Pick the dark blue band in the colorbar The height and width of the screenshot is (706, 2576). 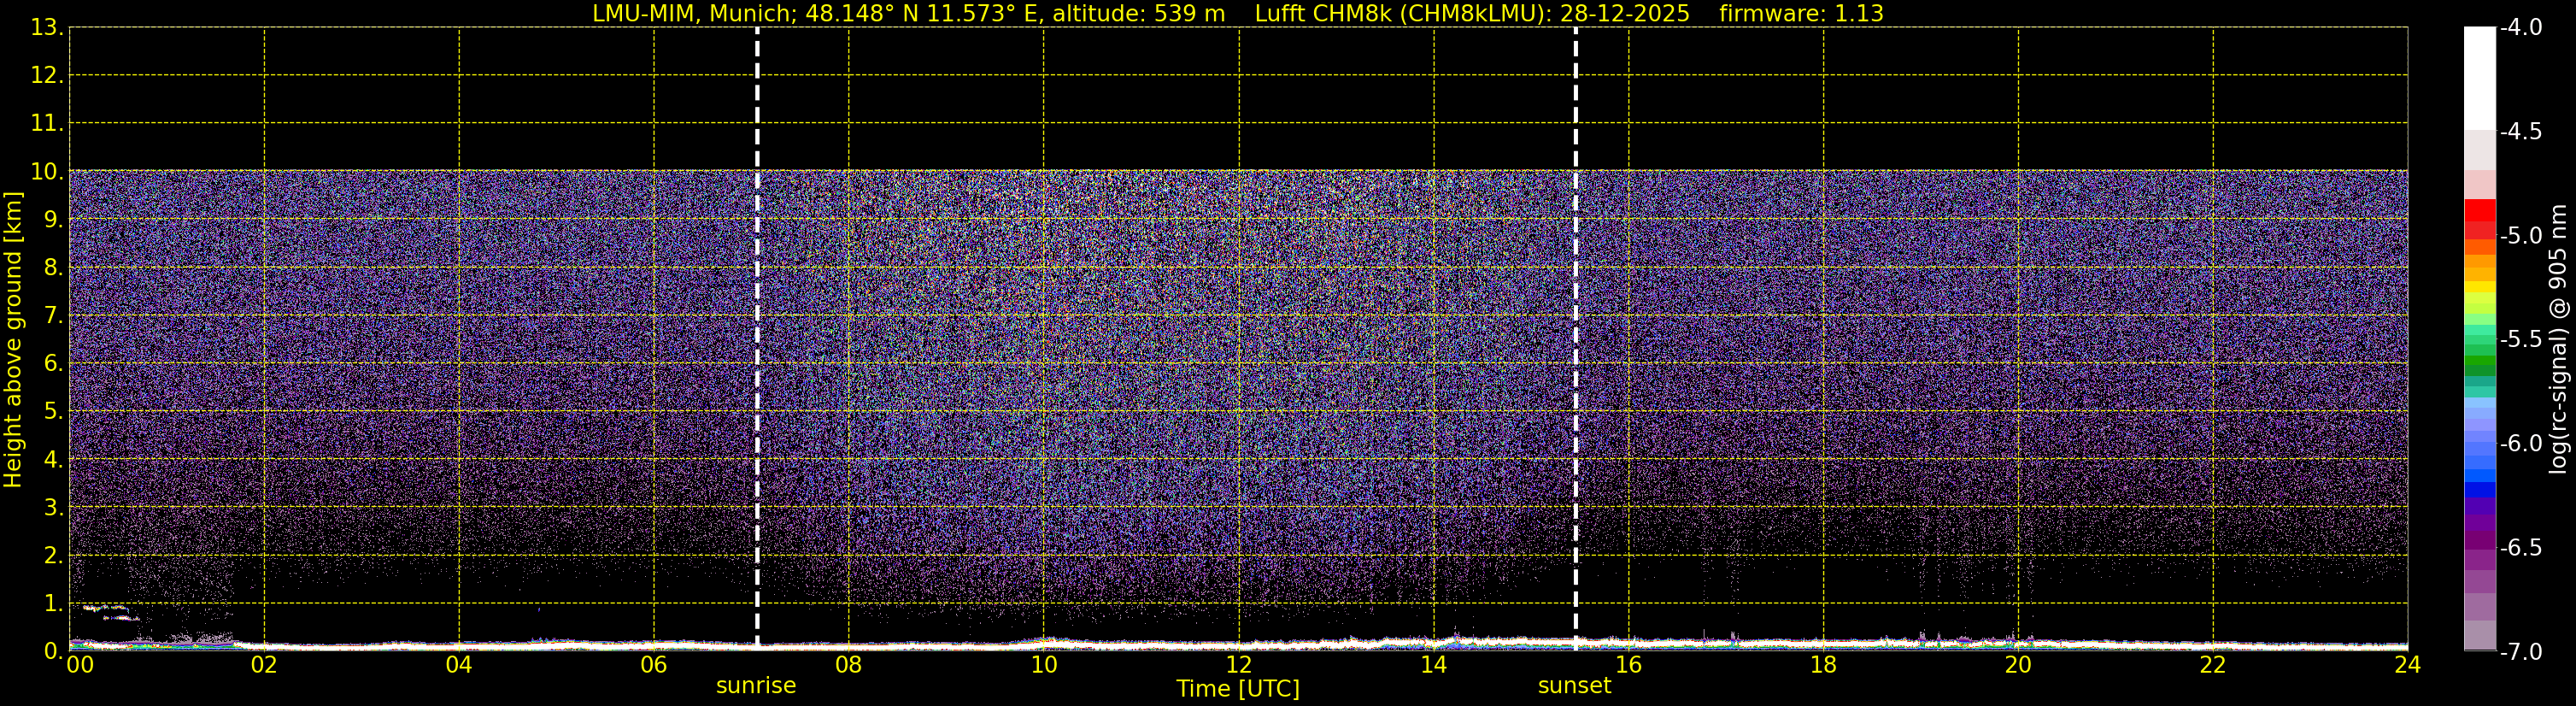click(x=2479, y=490)
